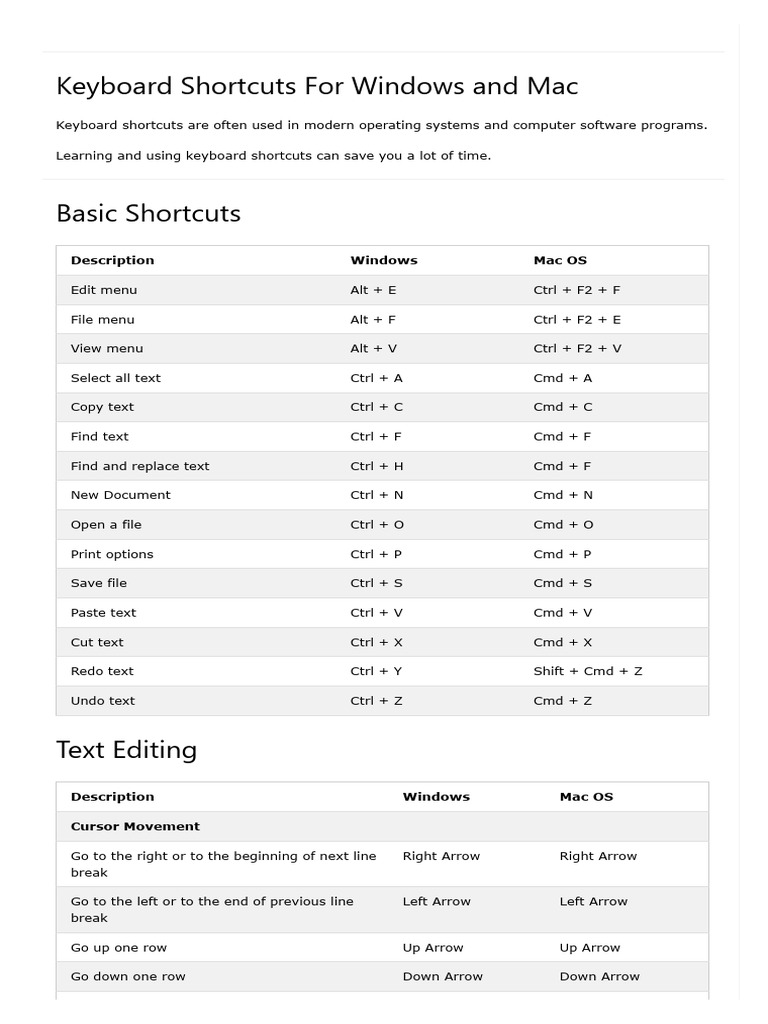The height and width of the screenshot is (1024, 768).
Task: Click the 'Ctrl + C' shortcut cell
Action: (376, 407)
